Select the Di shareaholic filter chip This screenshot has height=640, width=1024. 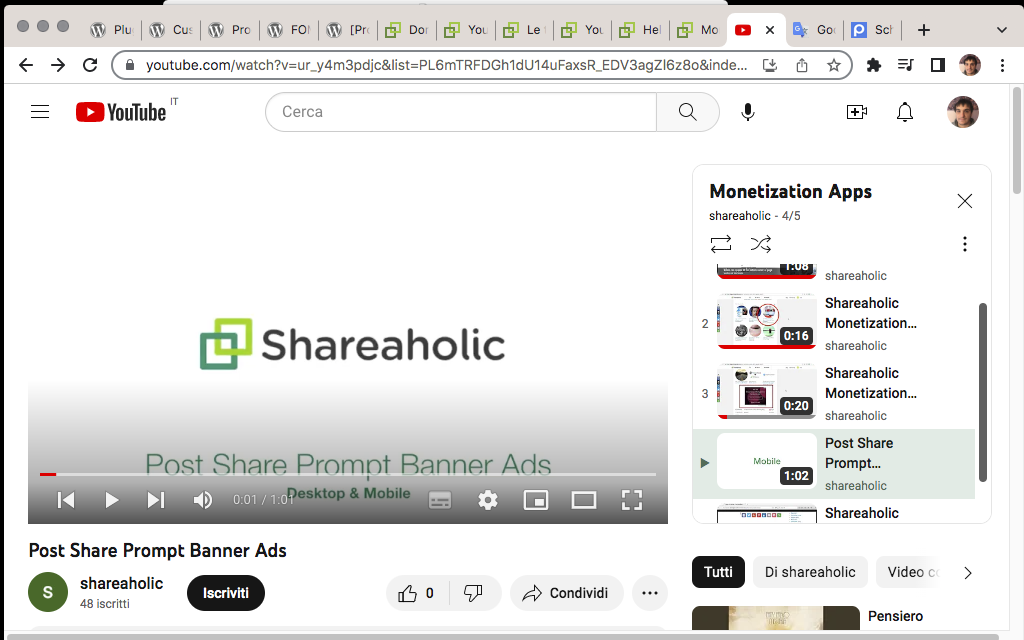tap(810, 572)
